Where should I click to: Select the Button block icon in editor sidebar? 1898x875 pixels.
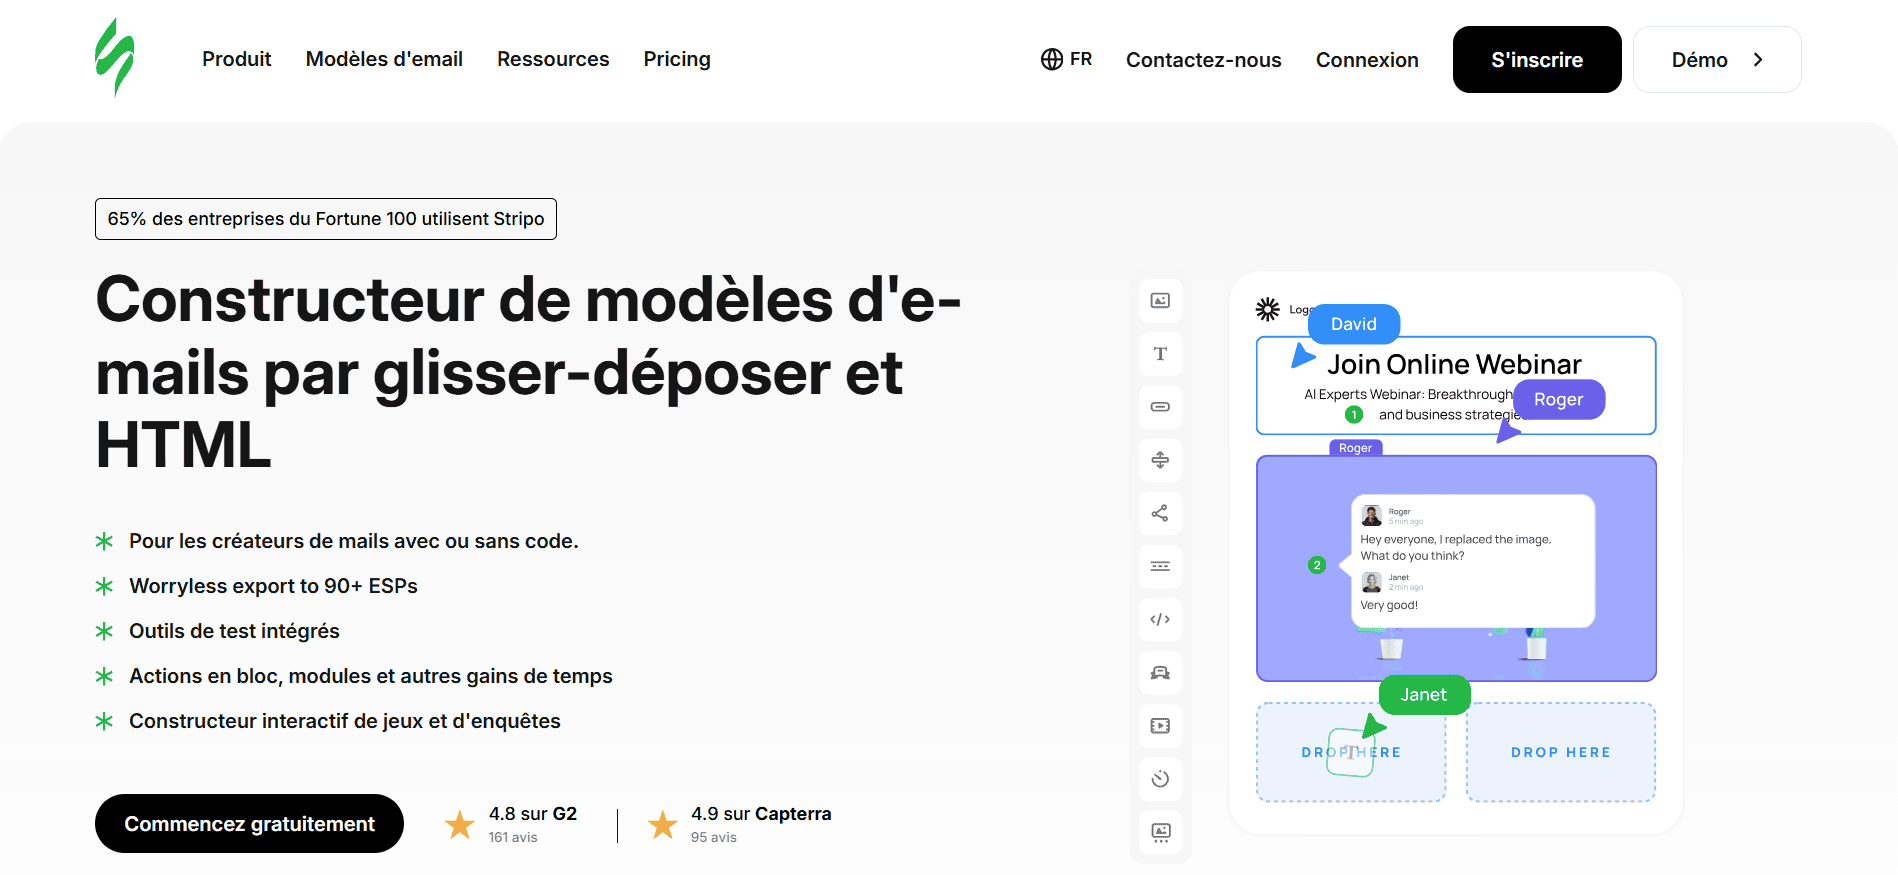pos(1160,407)
